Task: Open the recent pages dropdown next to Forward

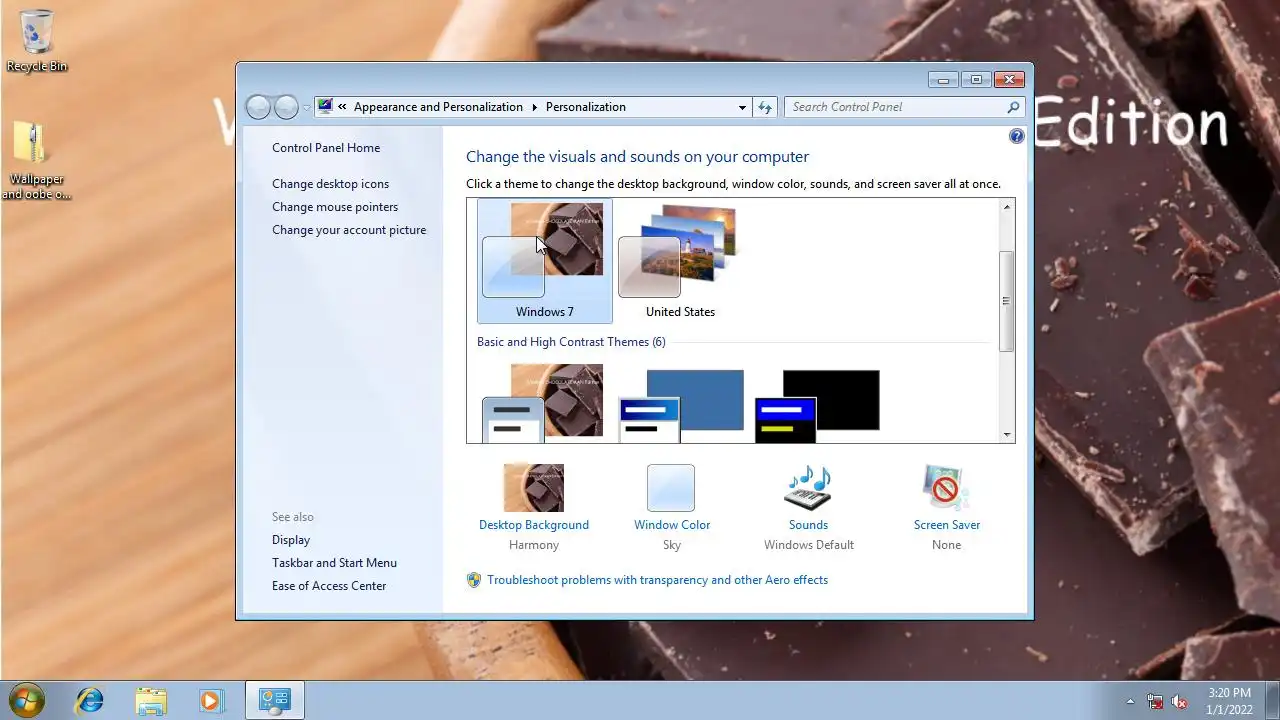Action: [x=307, y=108]
